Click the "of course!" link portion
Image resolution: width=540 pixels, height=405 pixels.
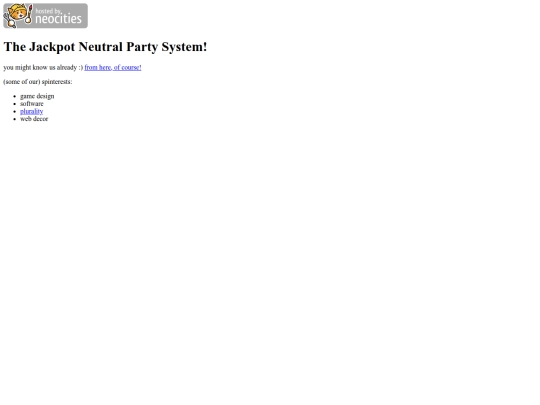point(127,68)
